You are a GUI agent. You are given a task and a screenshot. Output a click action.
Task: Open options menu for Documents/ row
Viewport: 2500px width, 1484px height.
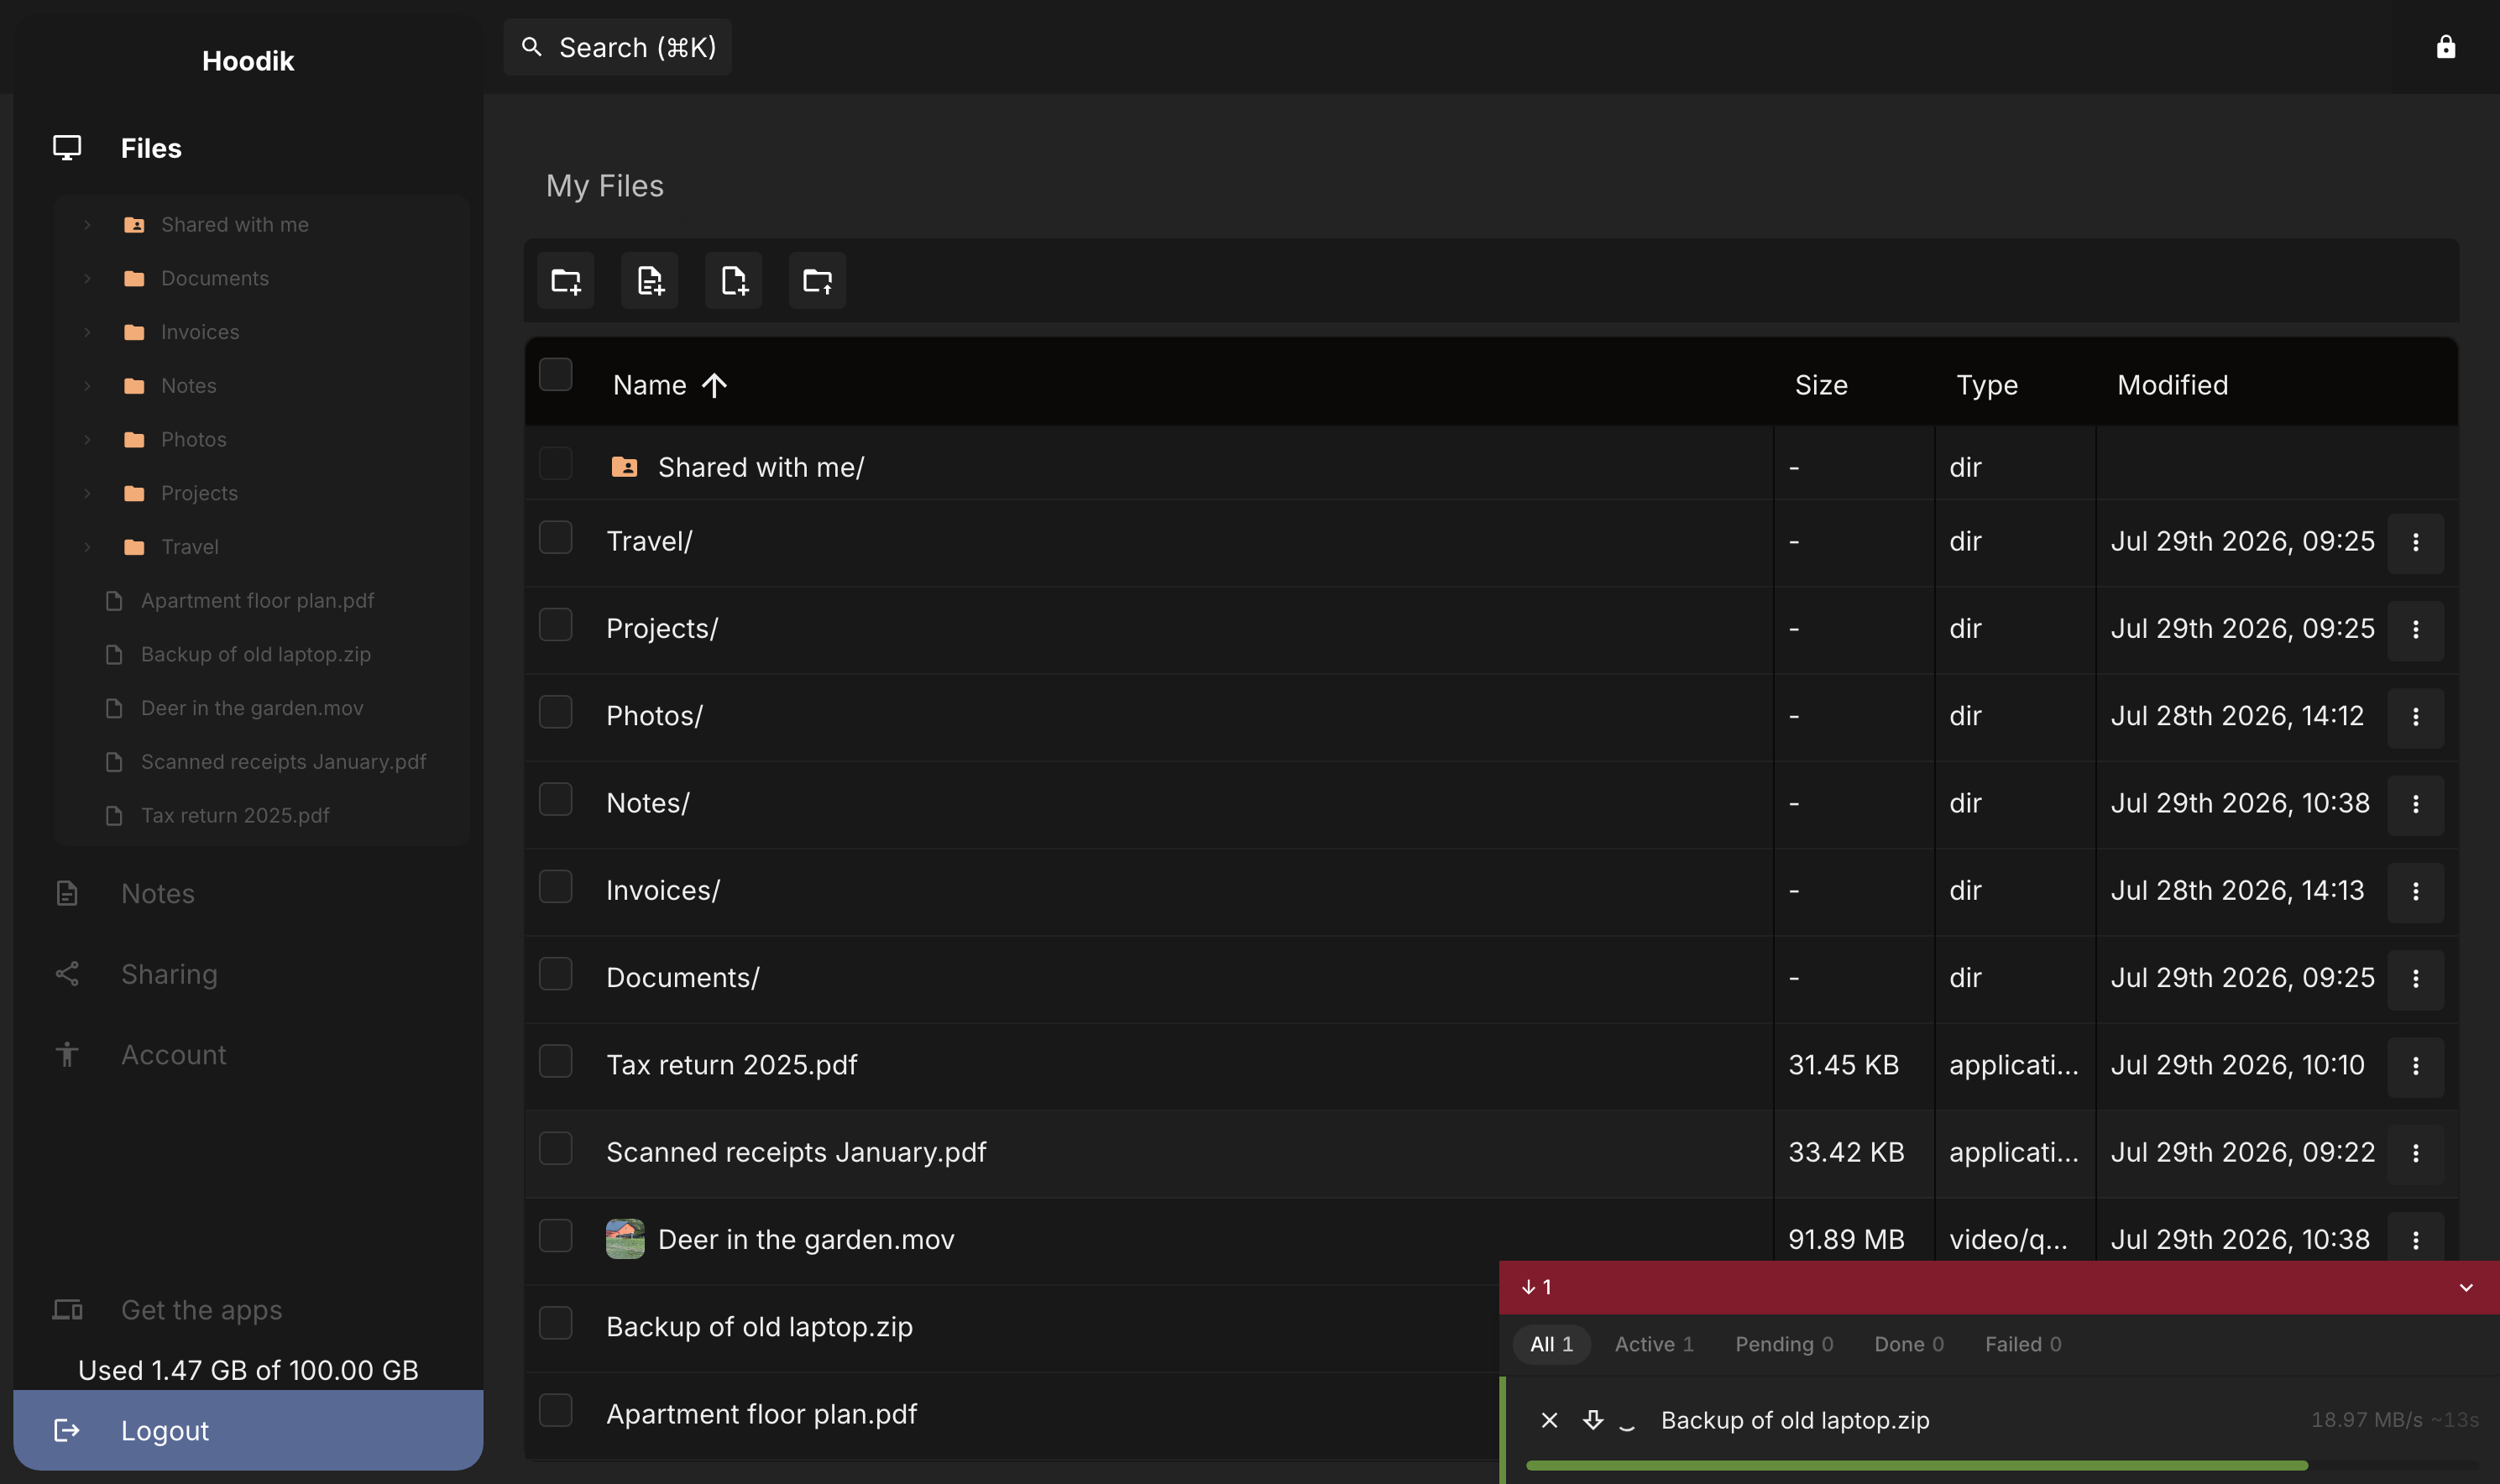click(2416, 979)
